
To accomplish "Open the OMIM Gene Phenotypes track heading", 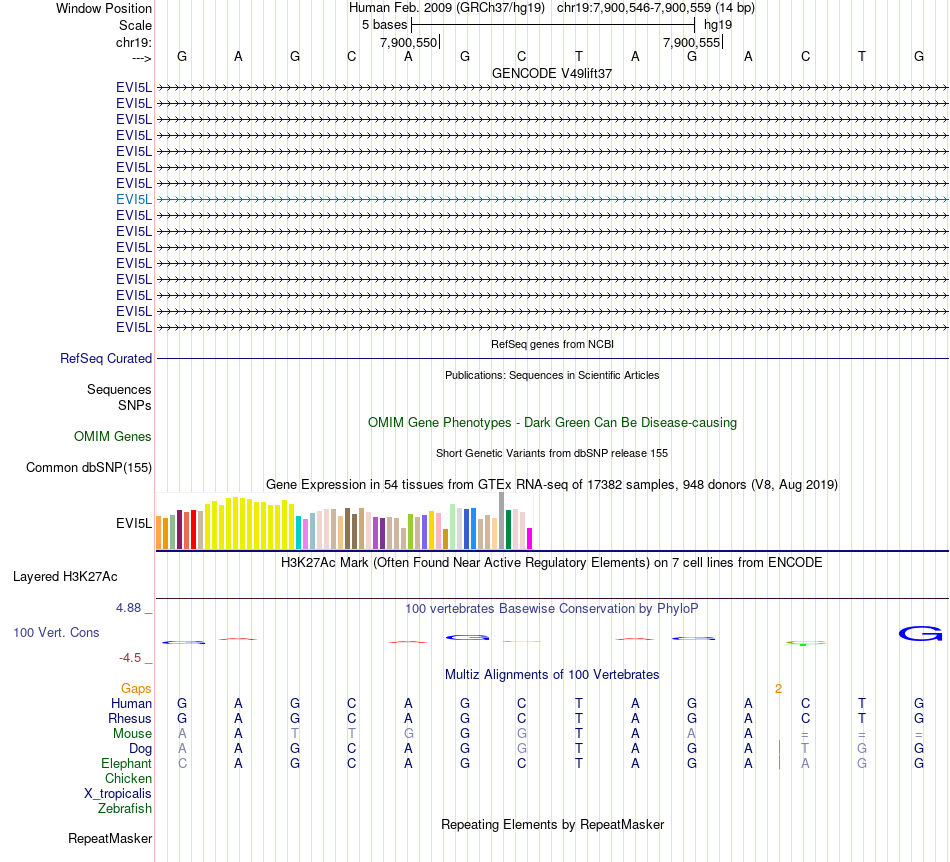I will tap(552, 423).
